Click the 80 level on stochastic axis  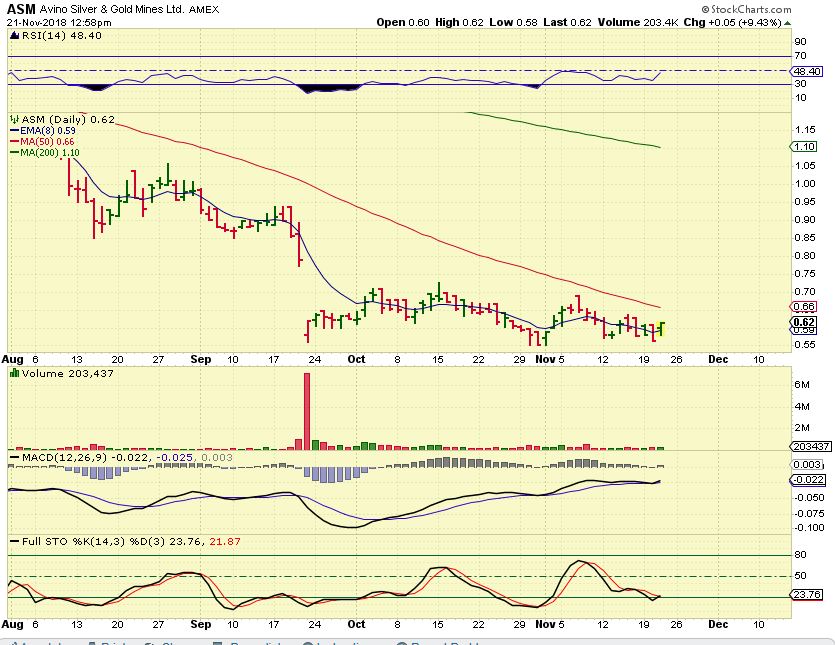point(800,555)
